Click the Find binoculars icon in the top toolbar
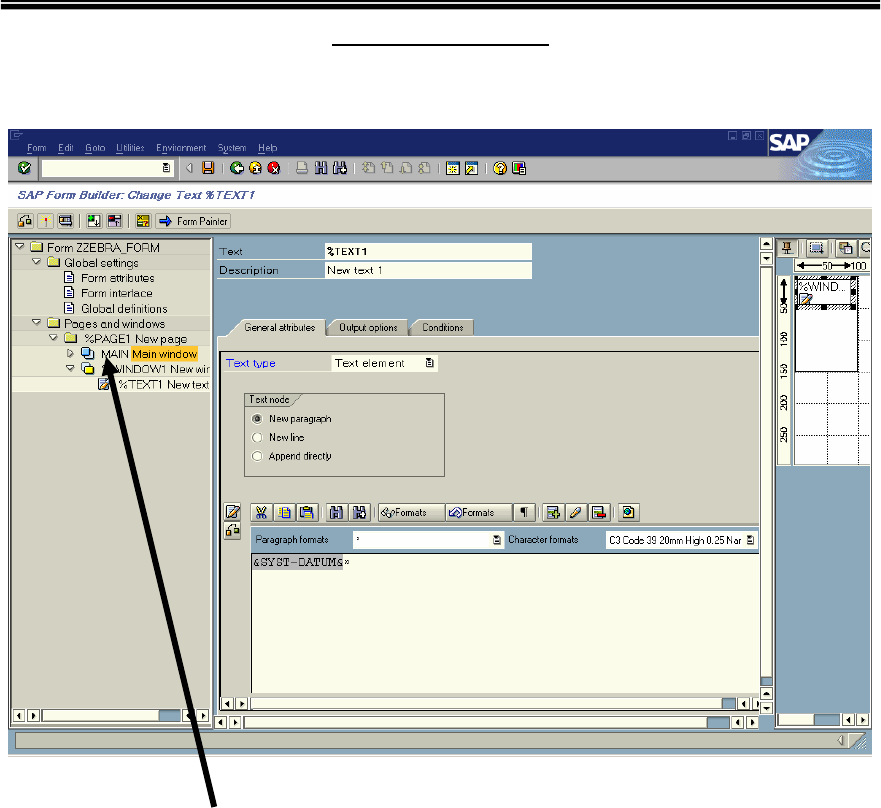The width and height of the screenshot is (881, 808). [x=321, y=167]
